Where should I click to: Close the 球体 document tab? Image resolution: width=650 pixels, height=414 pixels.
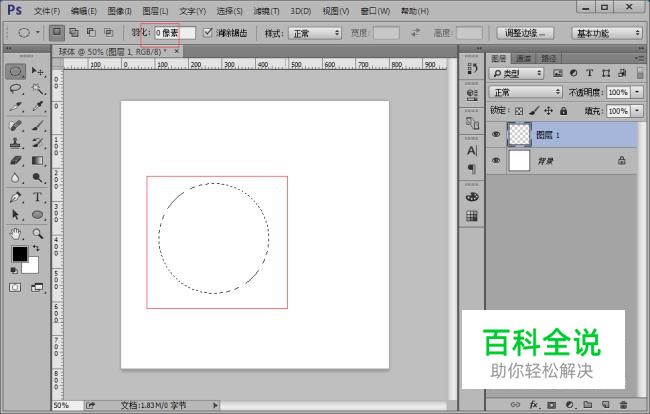pyautogui.click(x=177, y=51)
